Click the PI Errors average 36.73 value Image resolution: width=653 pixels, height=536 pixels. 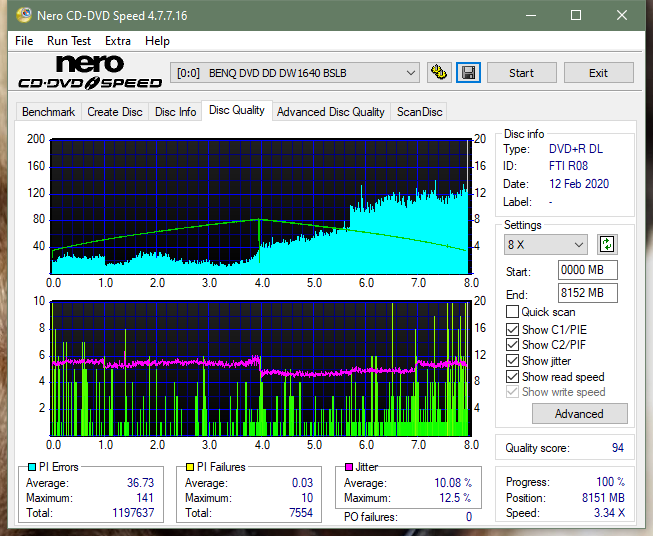tap(140, 483)
